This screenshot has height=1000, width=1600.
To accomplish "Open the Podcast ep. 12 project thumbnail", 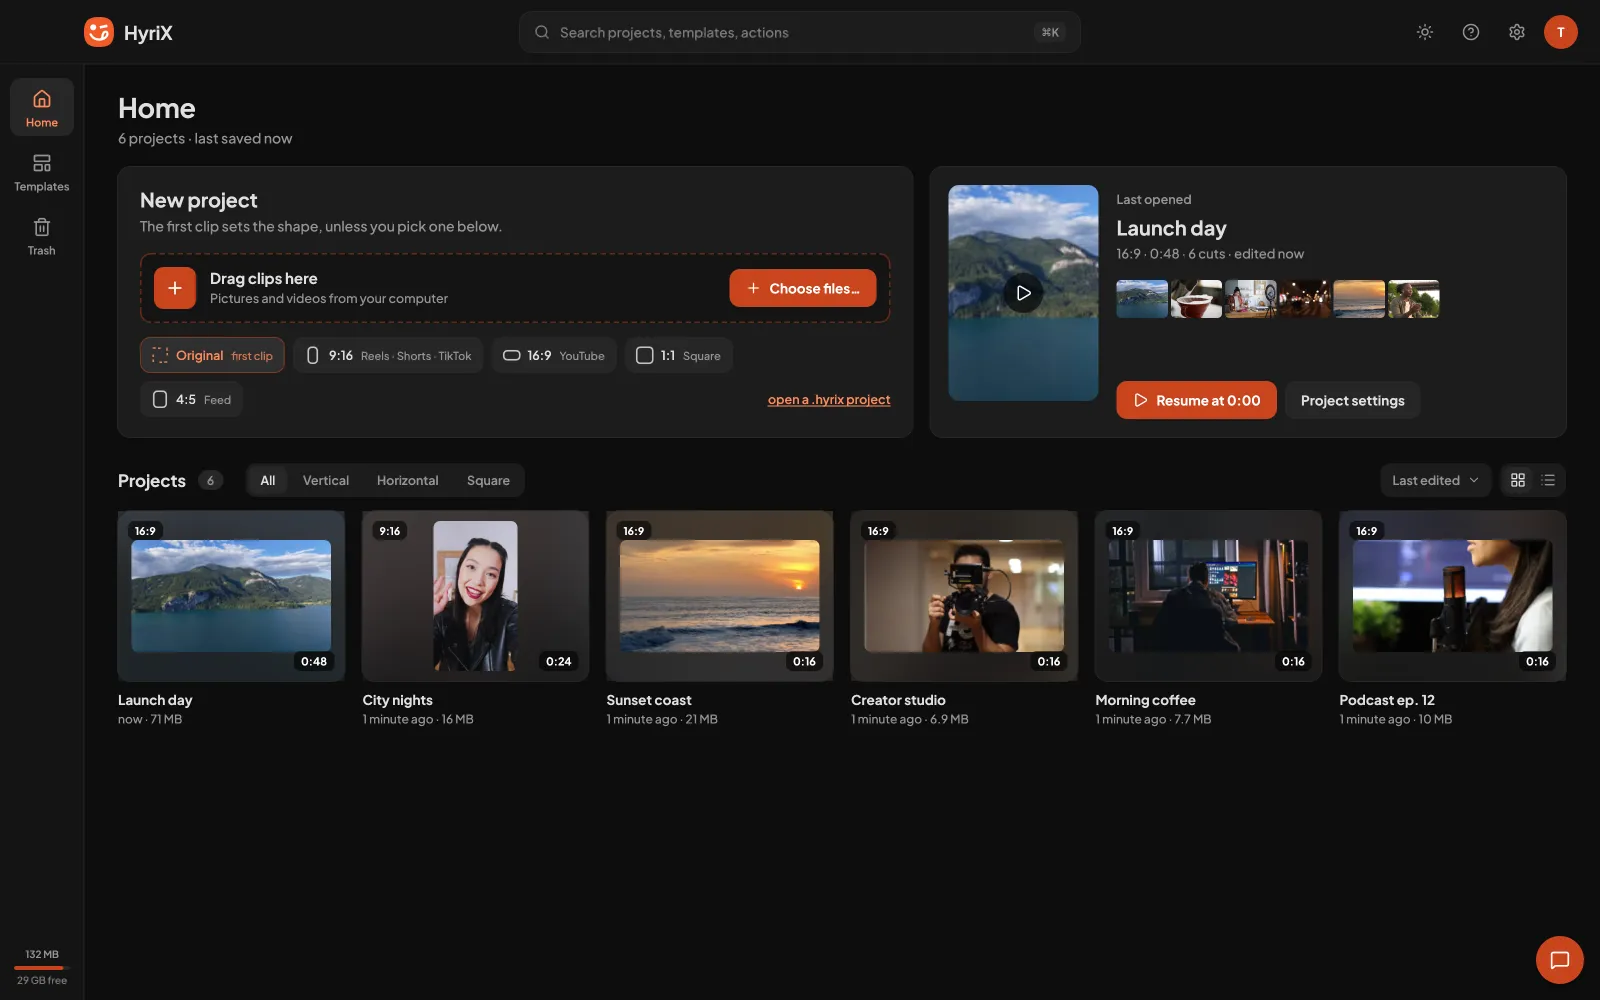I will pyautogui.click(x=1452, y=596).
